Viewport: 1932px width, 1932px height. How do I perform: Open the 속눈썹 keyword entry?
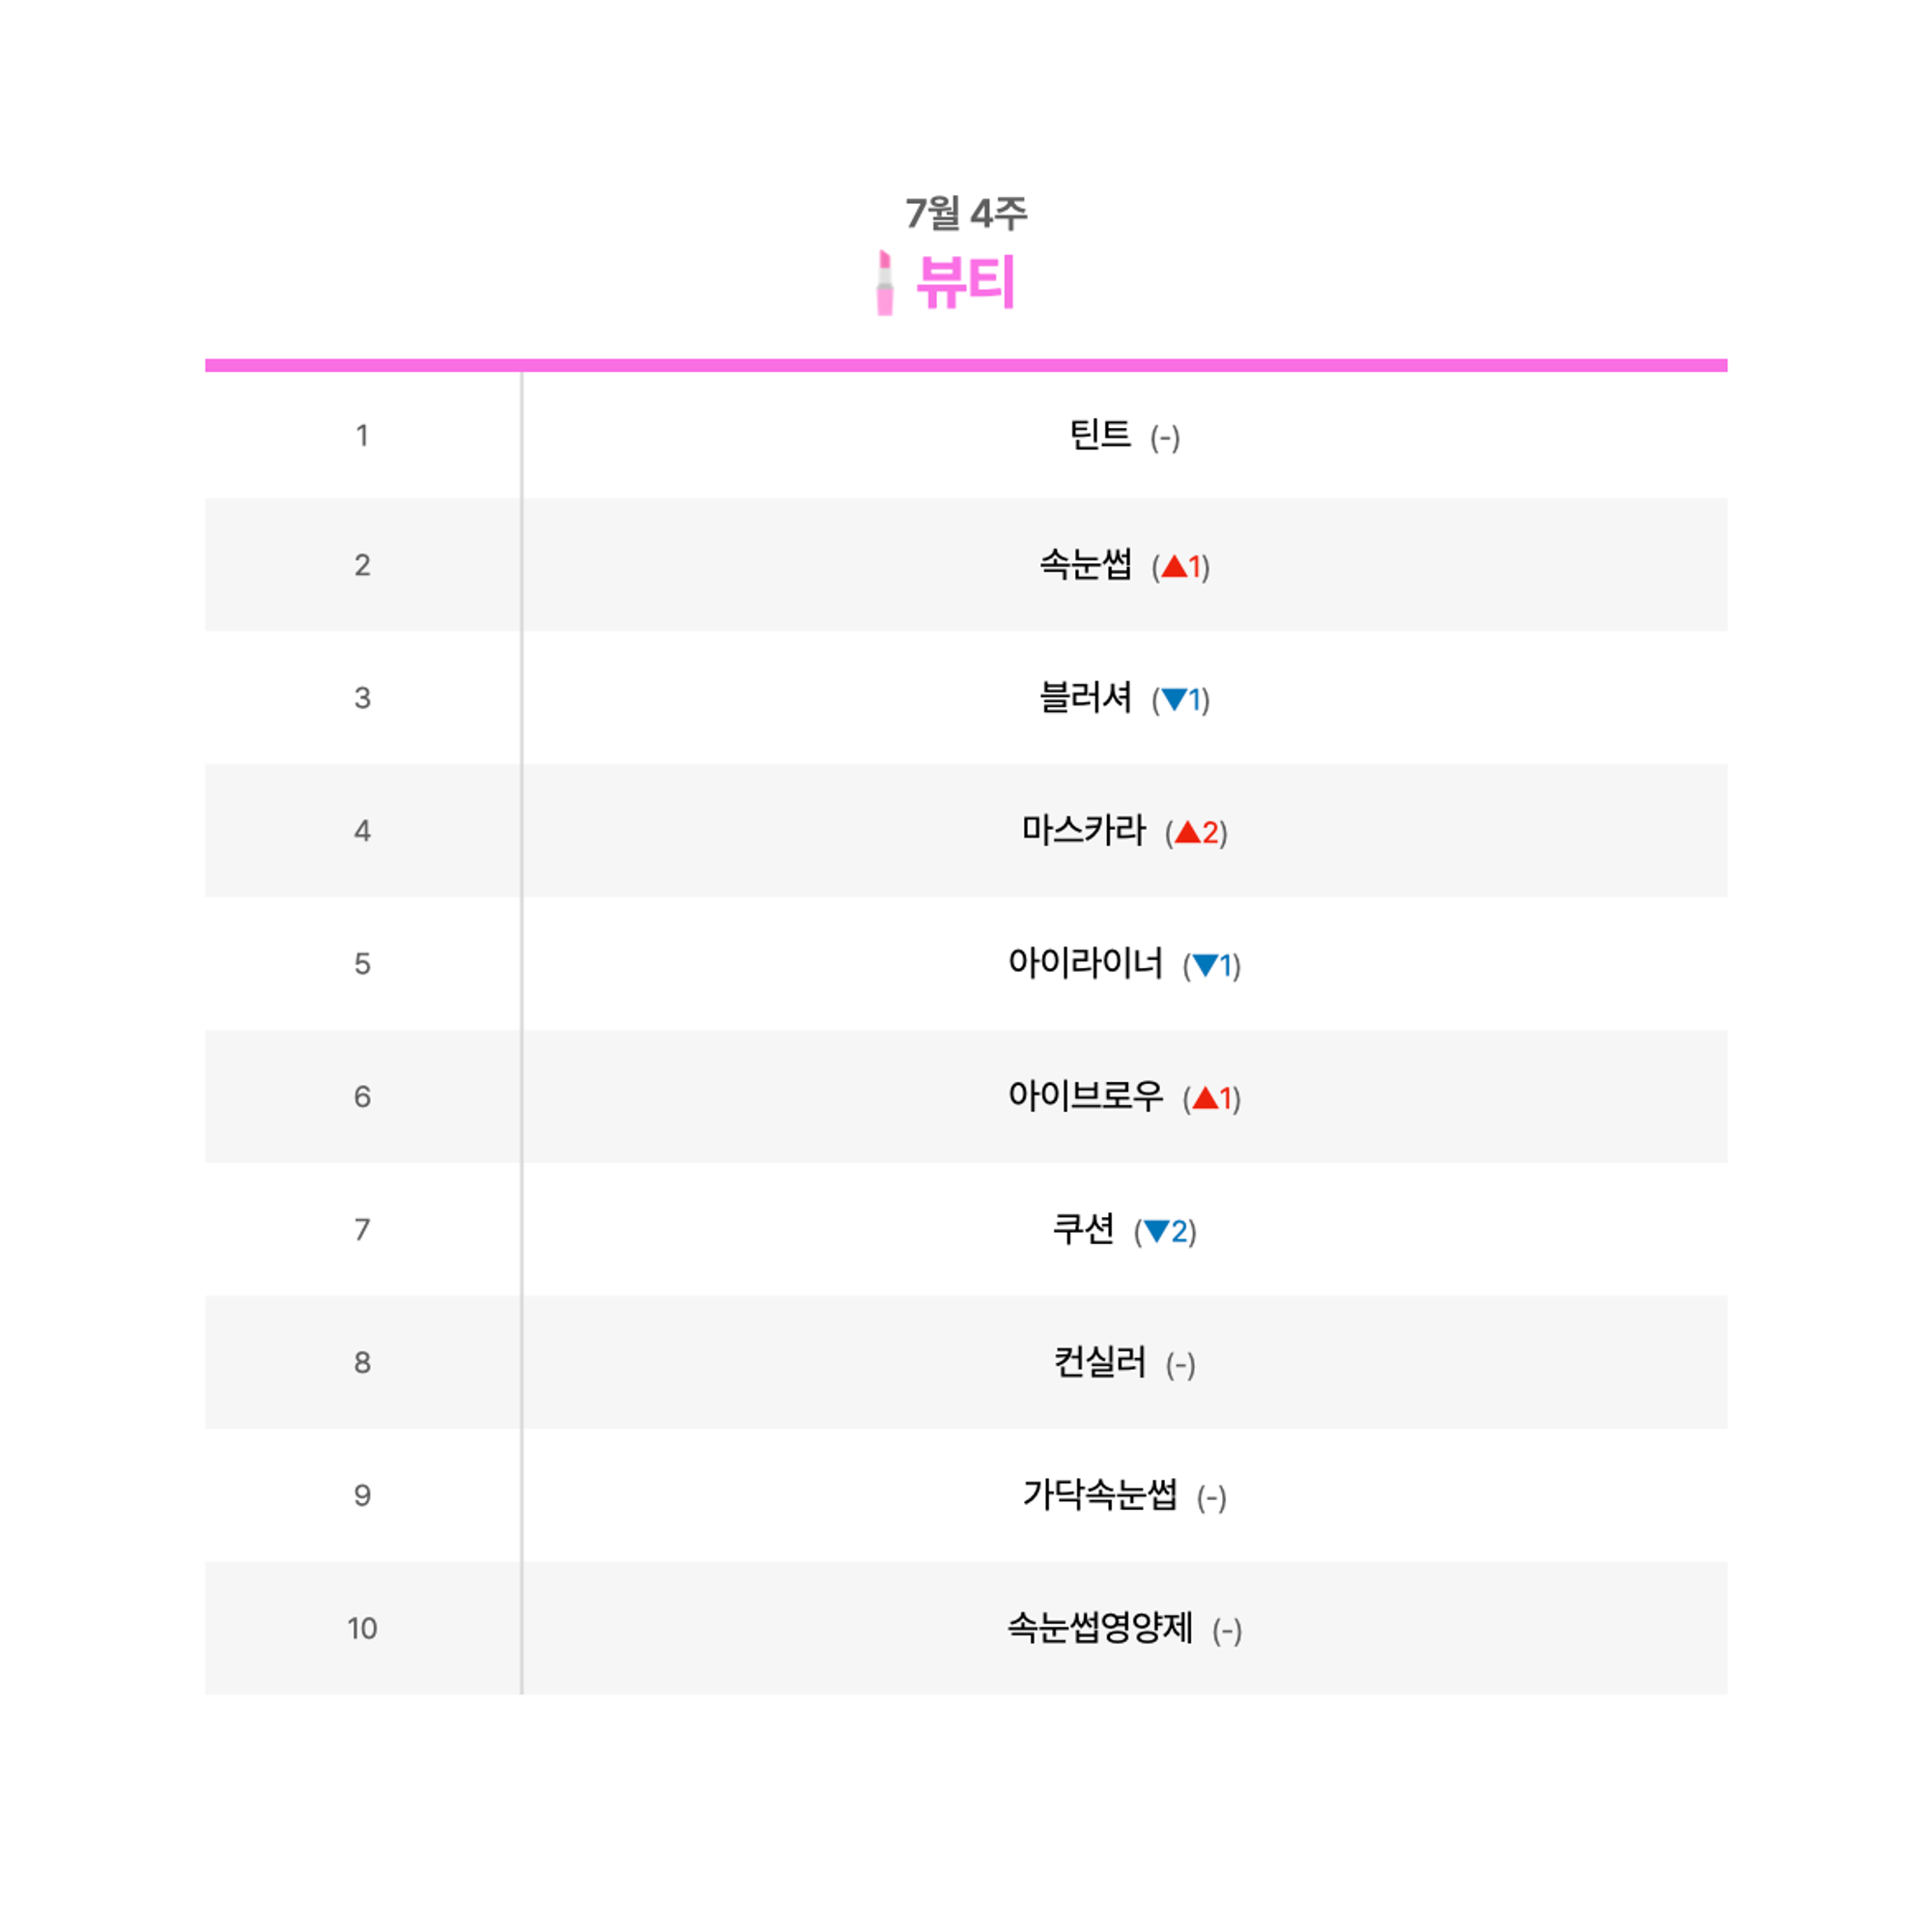[x=1086, y=565]
